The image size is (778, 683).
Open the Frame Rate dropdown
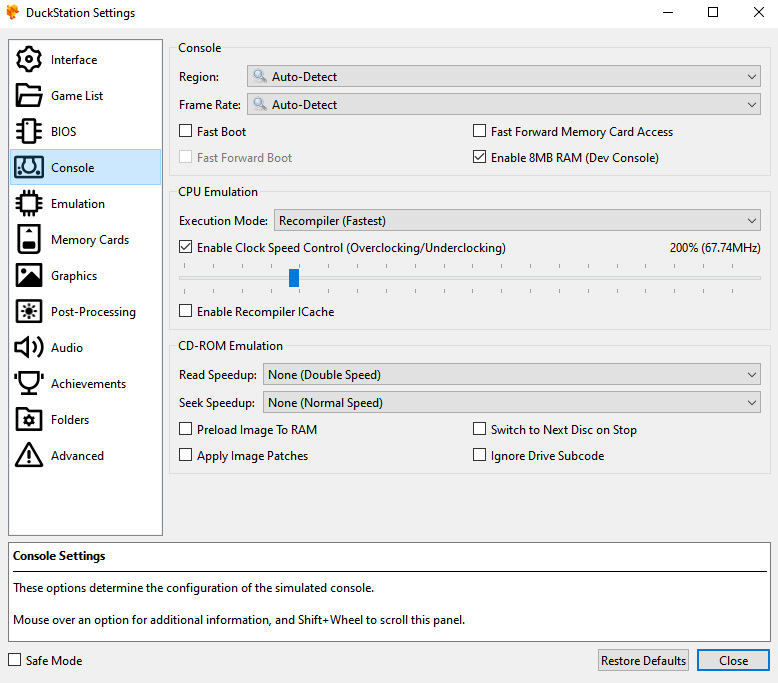click(504, 105)
